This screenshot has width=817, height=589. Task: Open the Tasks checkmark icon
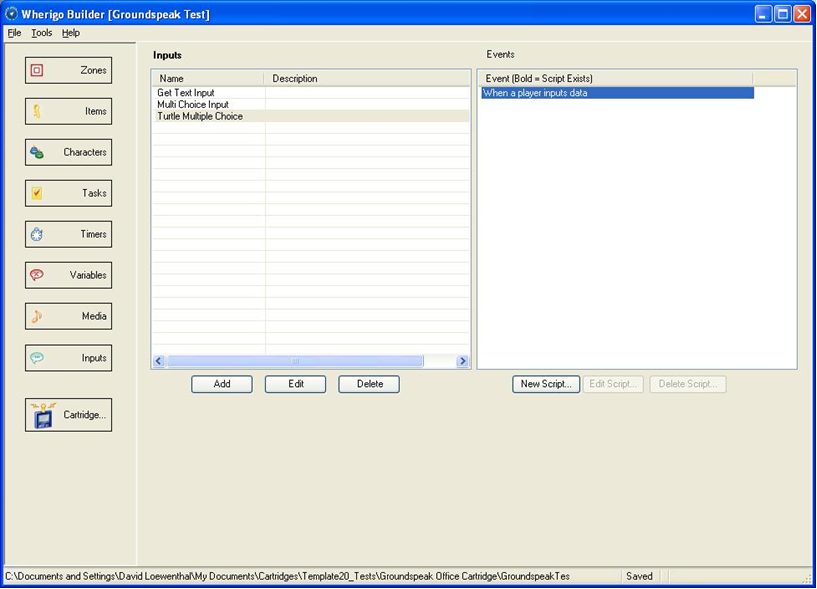36,193
